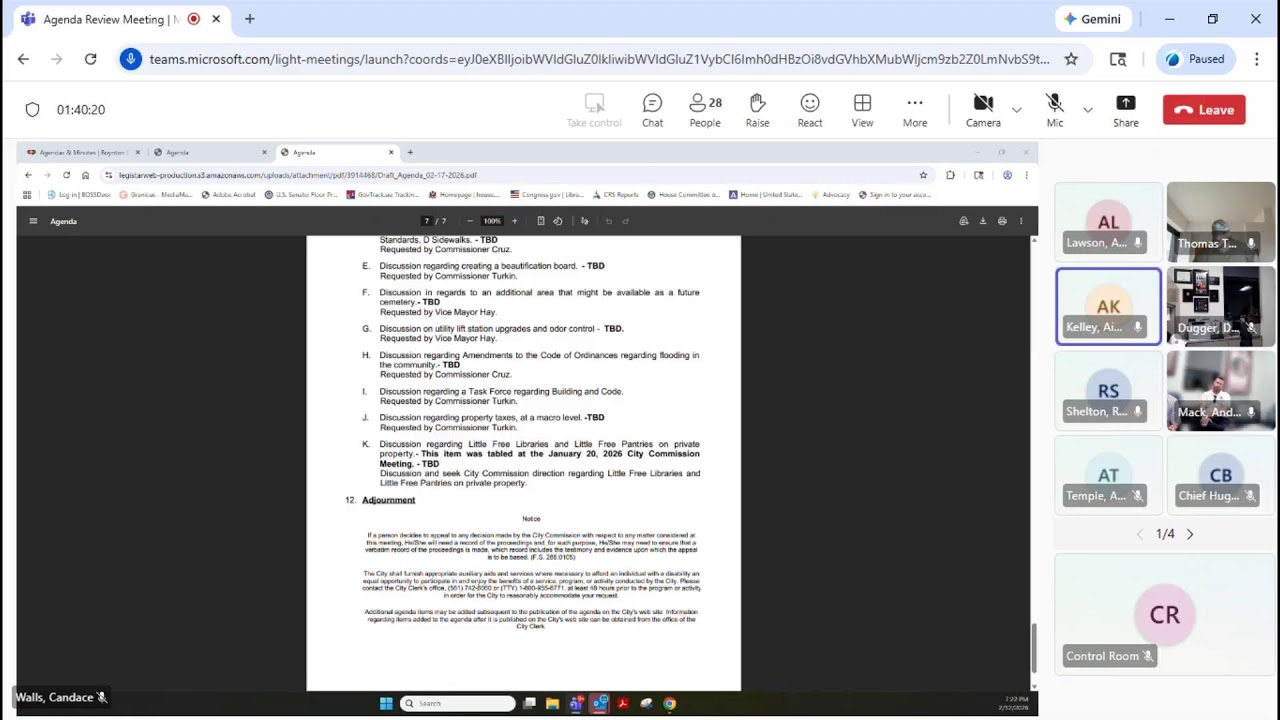Screen dimensions: 1280x720
Task: Reload the Teams page
Action: (x=90, y=59)
